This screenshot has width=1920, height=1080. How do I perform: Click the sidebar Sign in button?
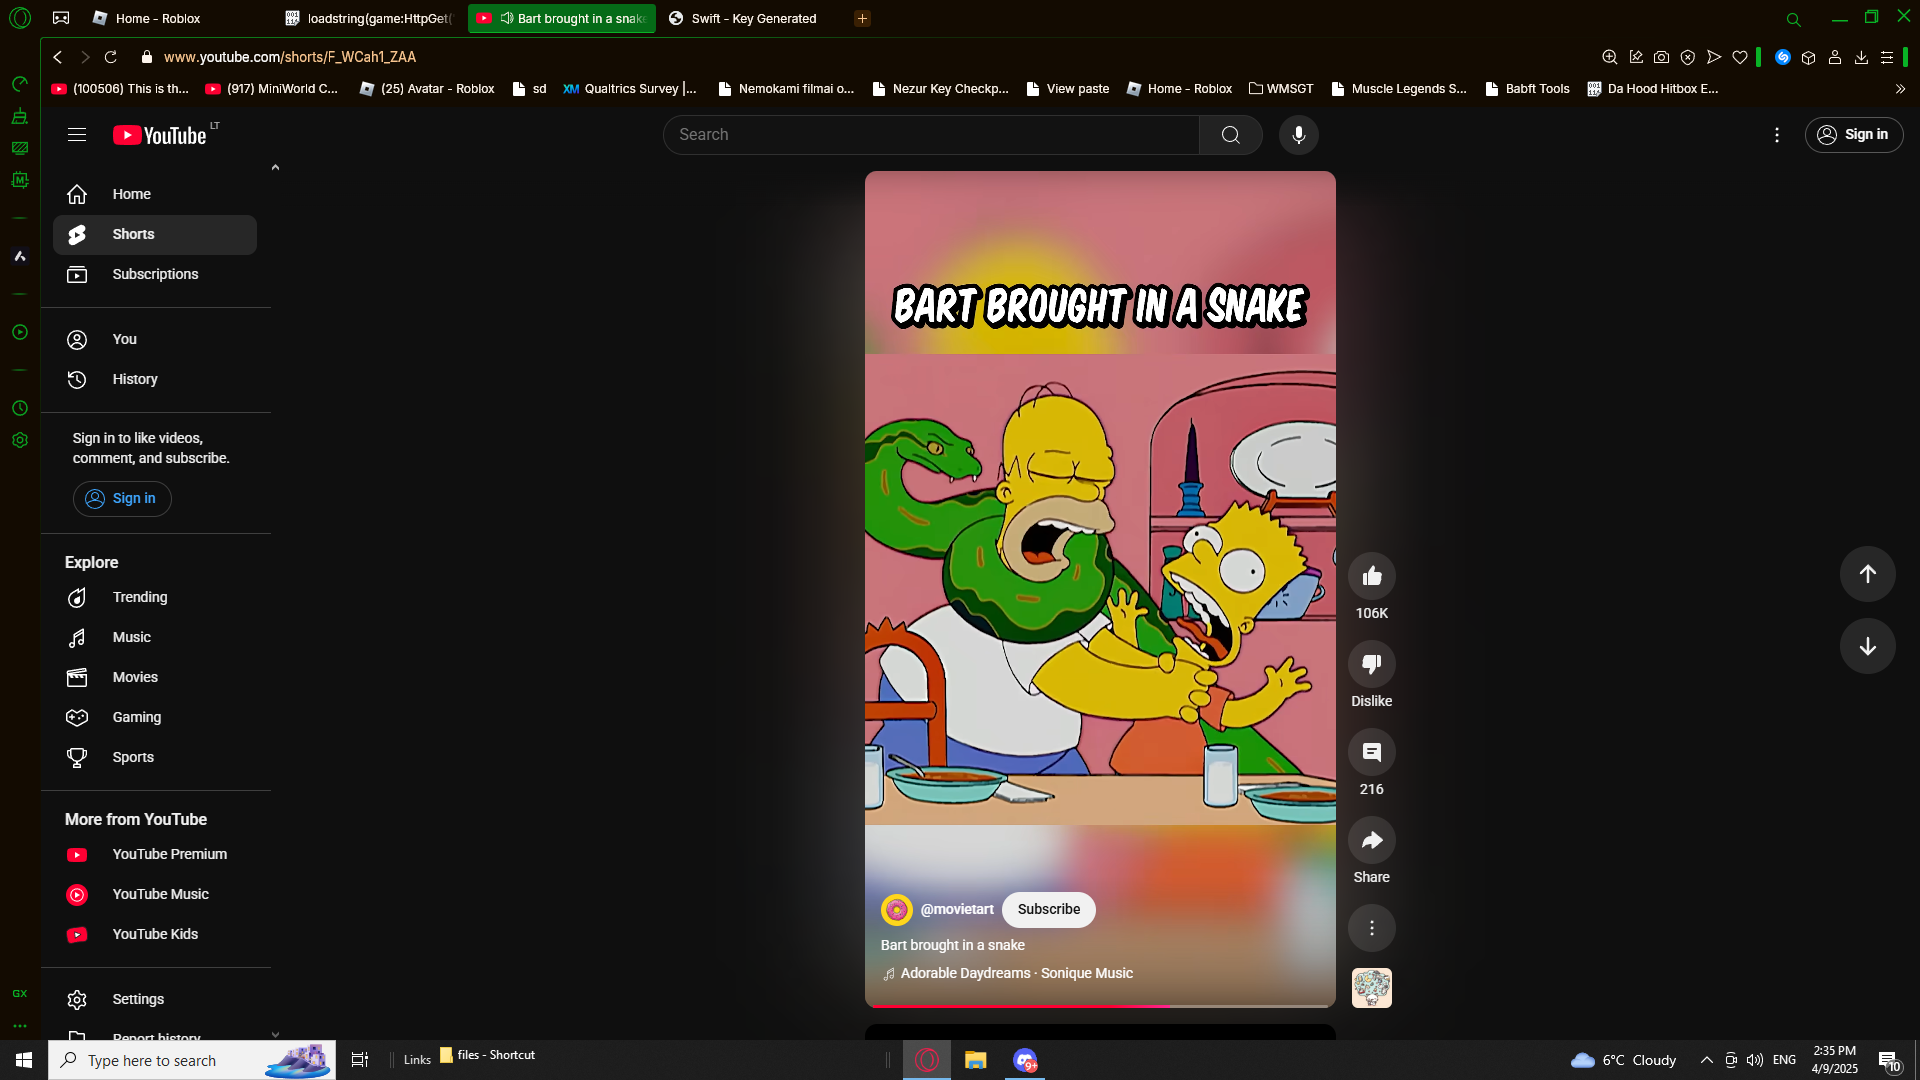click(122, 499)
